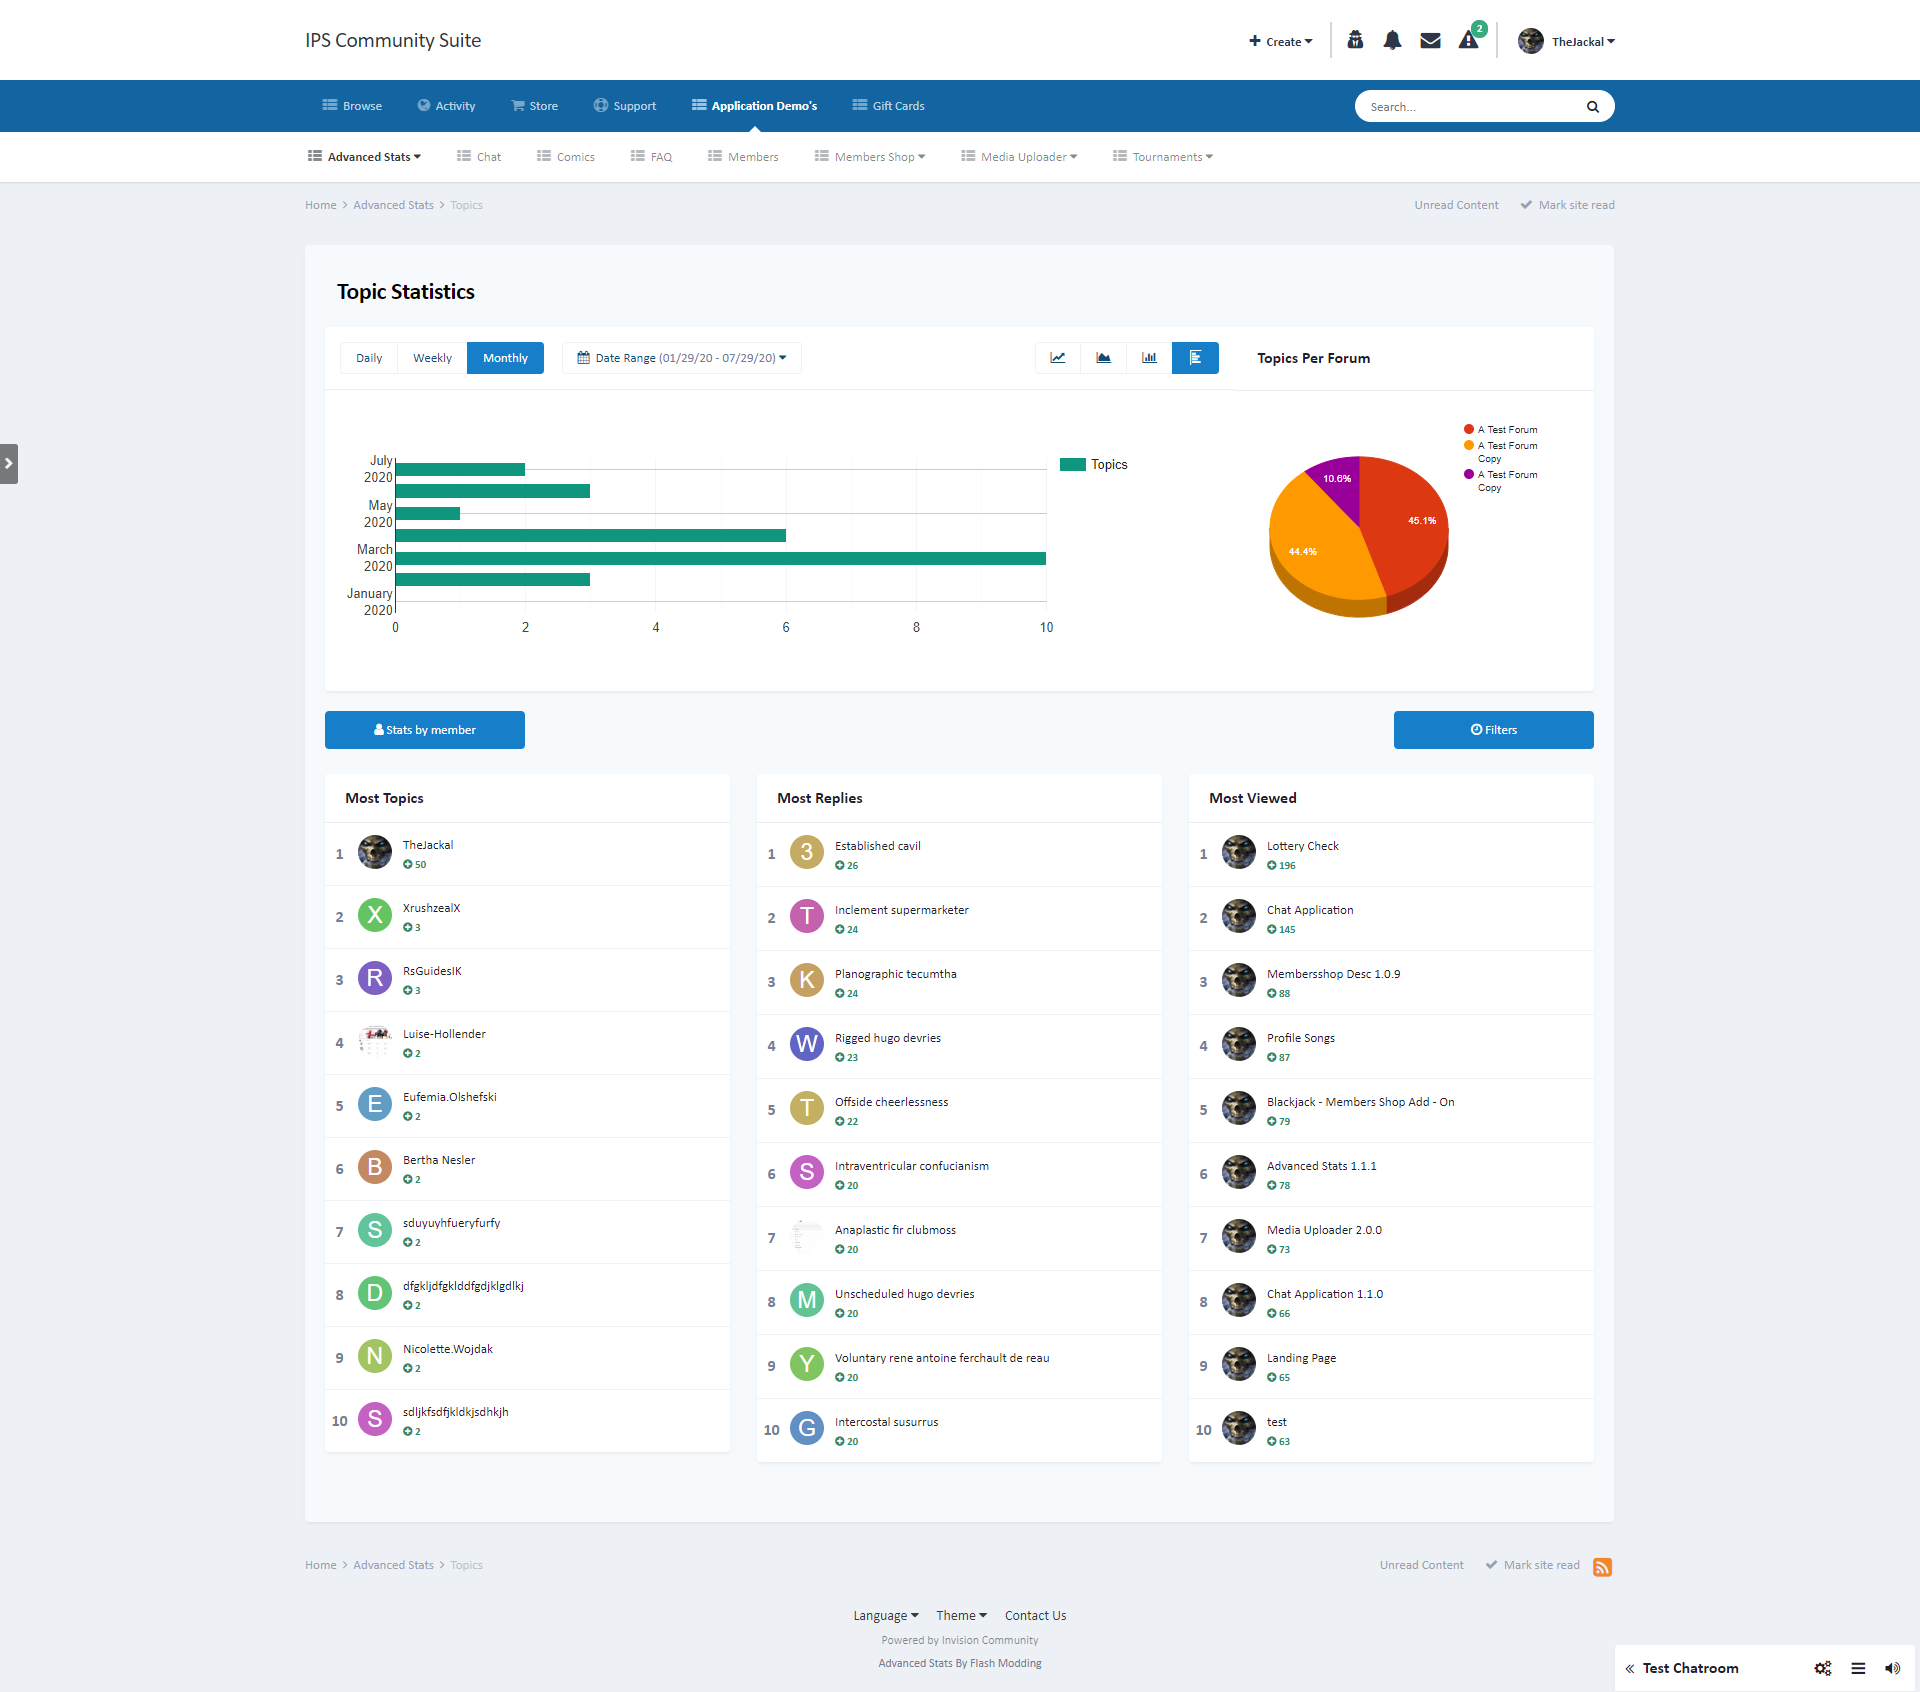The height and width of the screenshot is (1692, 1920).
Task: Open the Store tab
Action: [535, 106]
